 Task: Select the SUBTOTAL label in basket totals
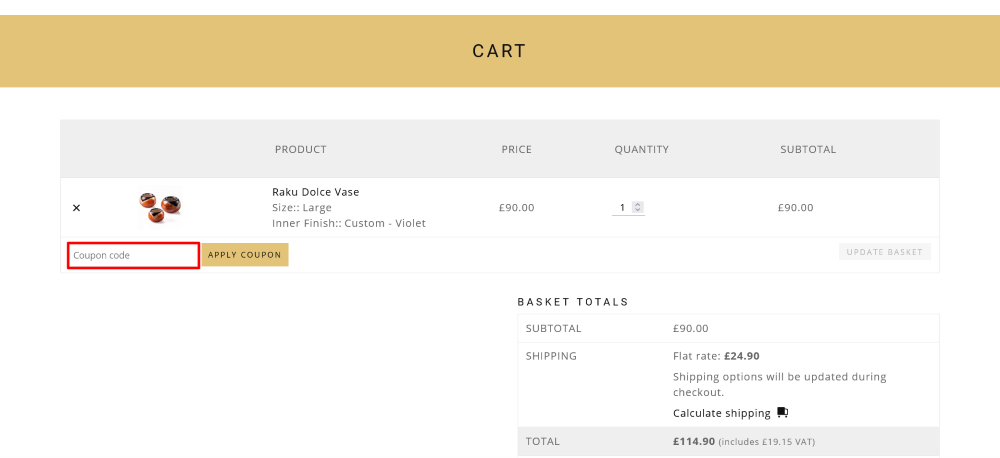coord(554,329)
